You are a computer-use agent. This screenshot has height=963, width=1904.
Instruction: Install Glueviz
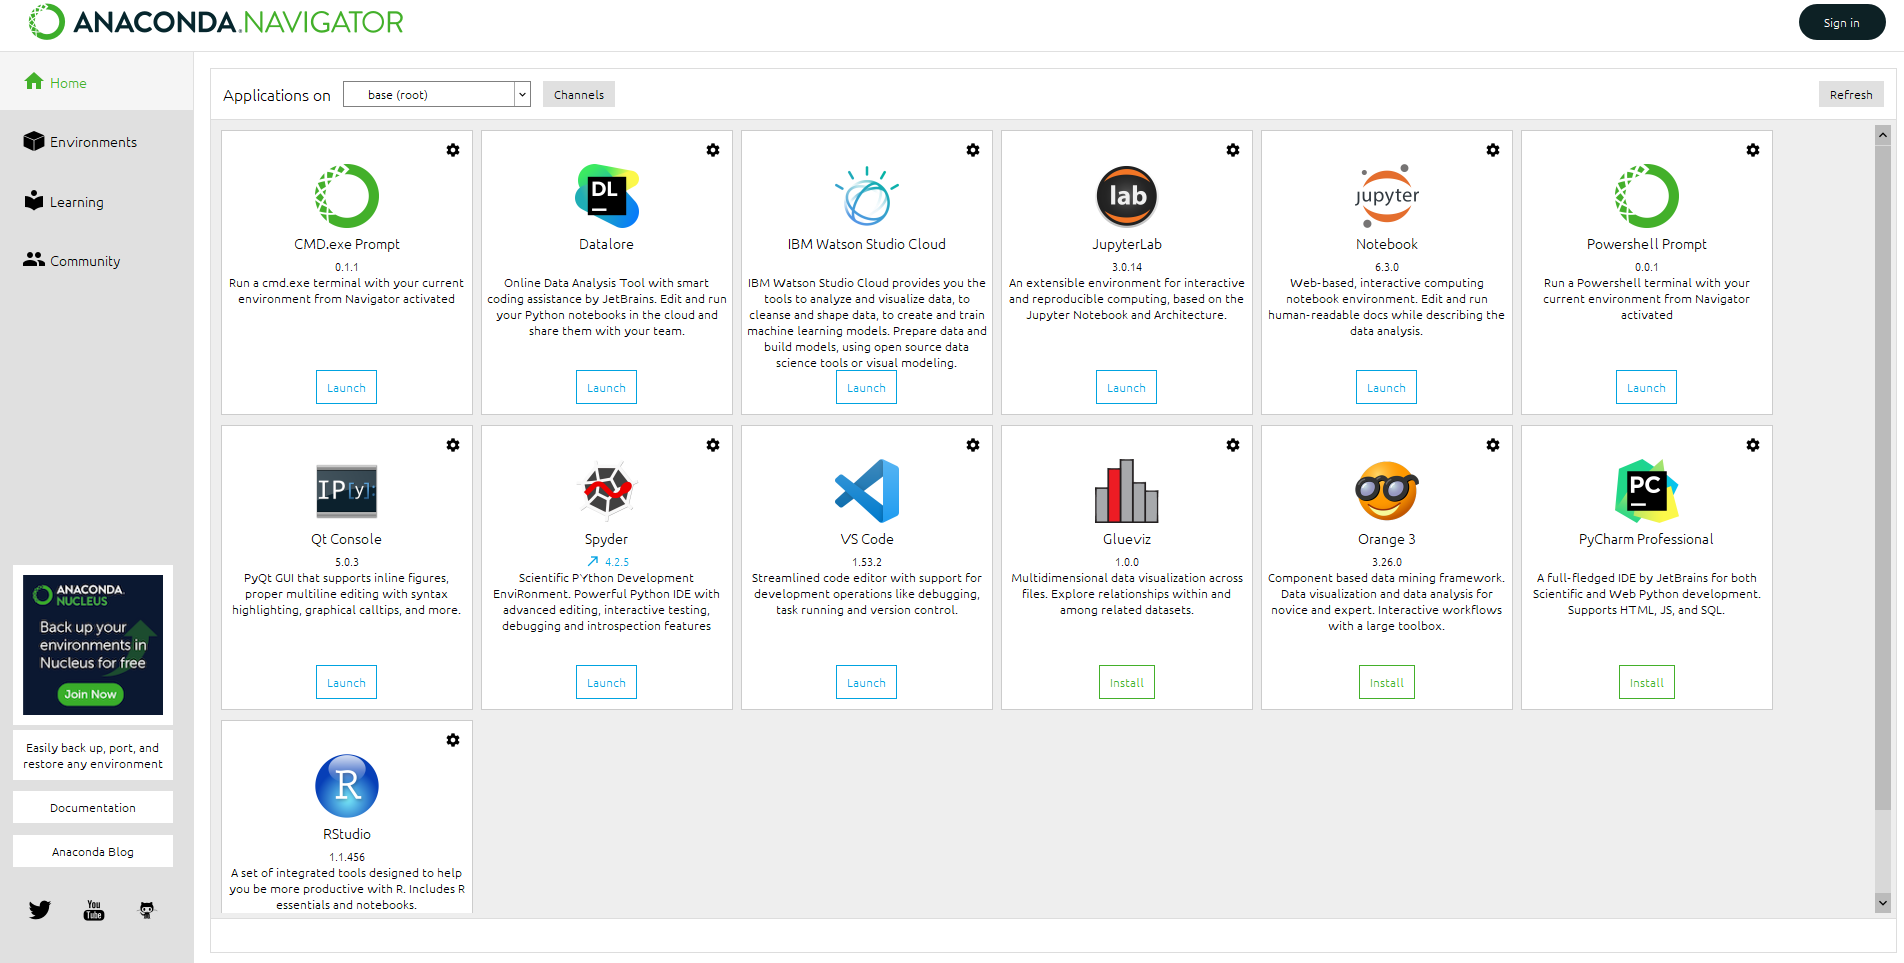click(1127, 682)
